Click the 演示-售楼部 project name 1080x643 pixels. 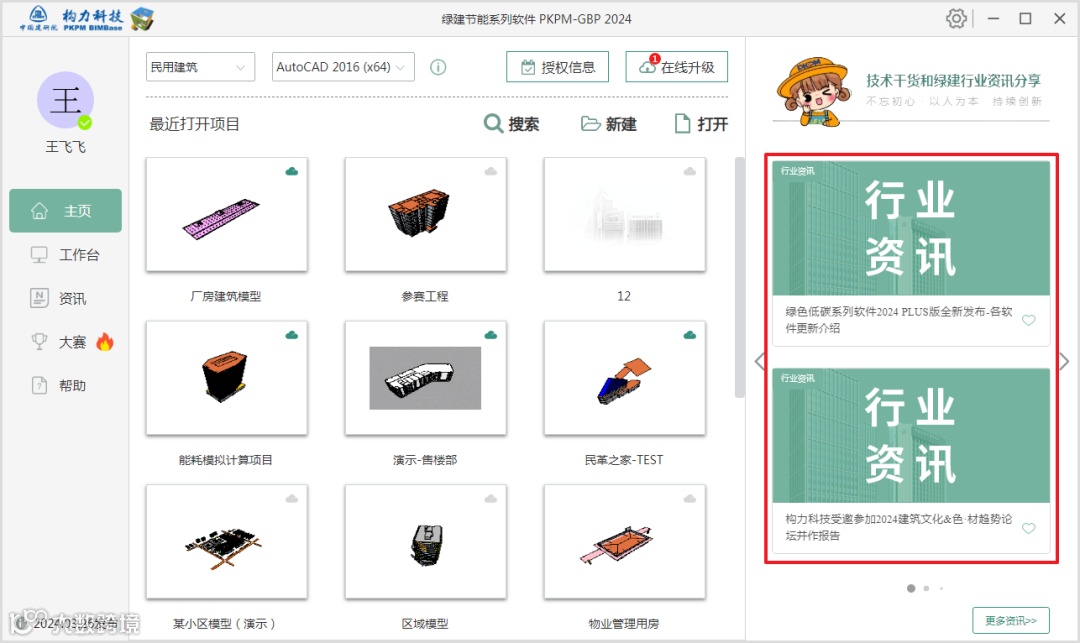425,460
